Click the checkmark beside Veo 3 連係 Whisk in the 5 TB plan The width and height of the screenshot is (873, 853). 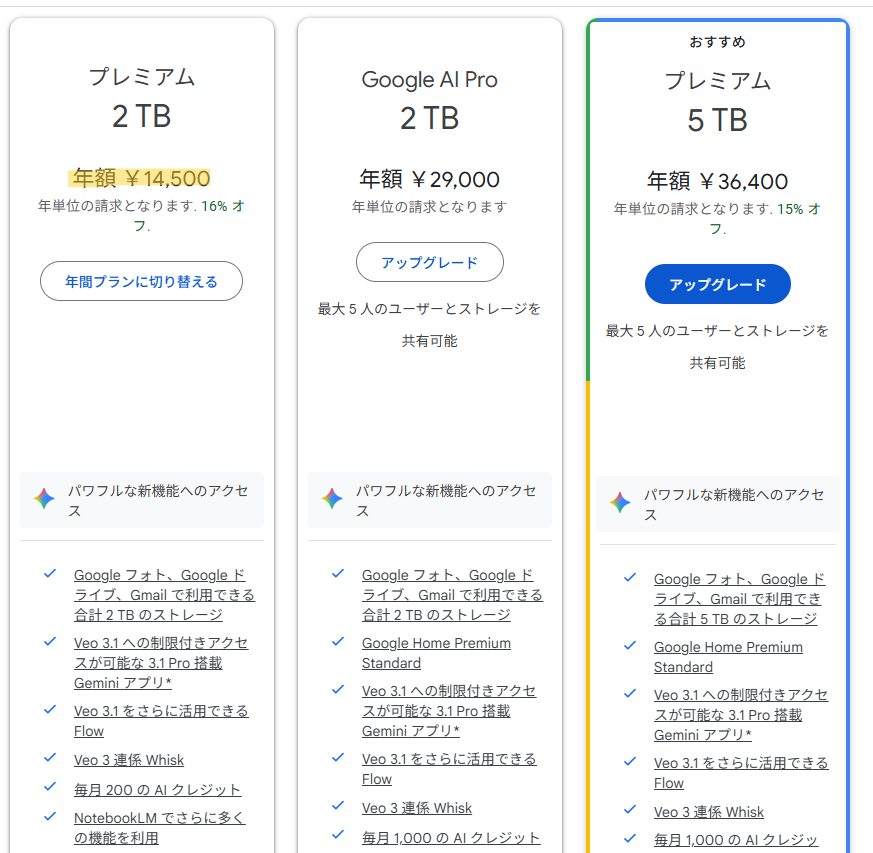[630, 810]
